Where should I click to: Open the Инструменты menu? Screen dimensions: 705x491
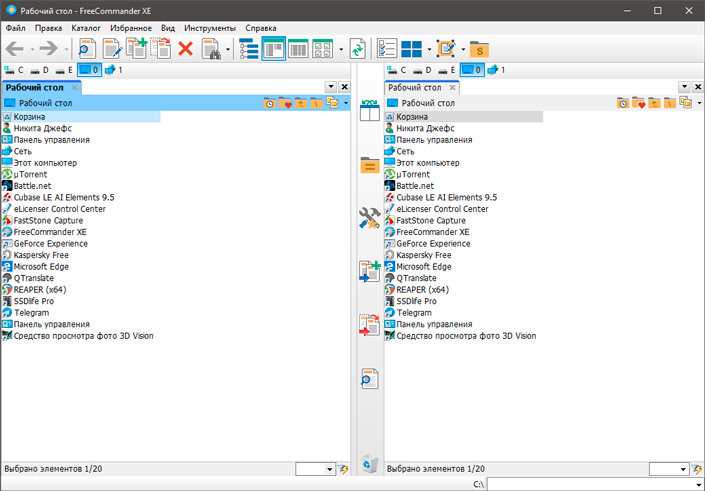click(x=210, y=28)
